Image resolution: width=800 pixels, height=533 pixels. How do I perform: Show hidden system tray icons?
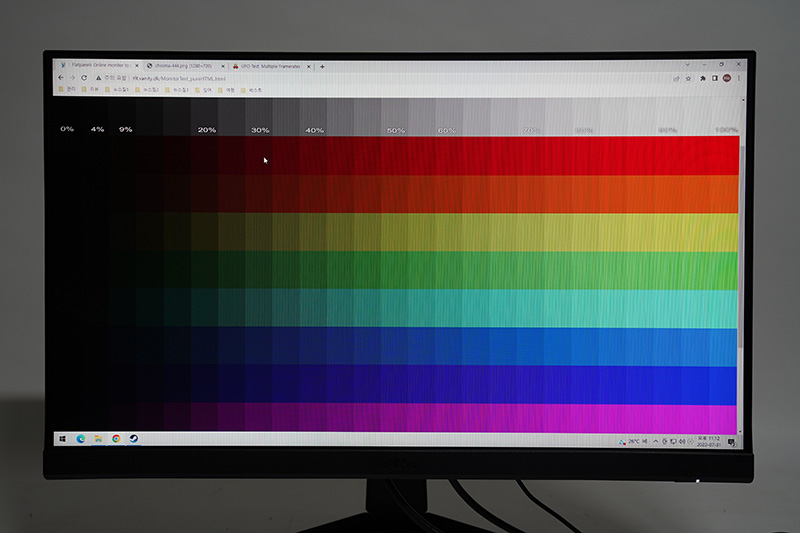tap(656, 442)
